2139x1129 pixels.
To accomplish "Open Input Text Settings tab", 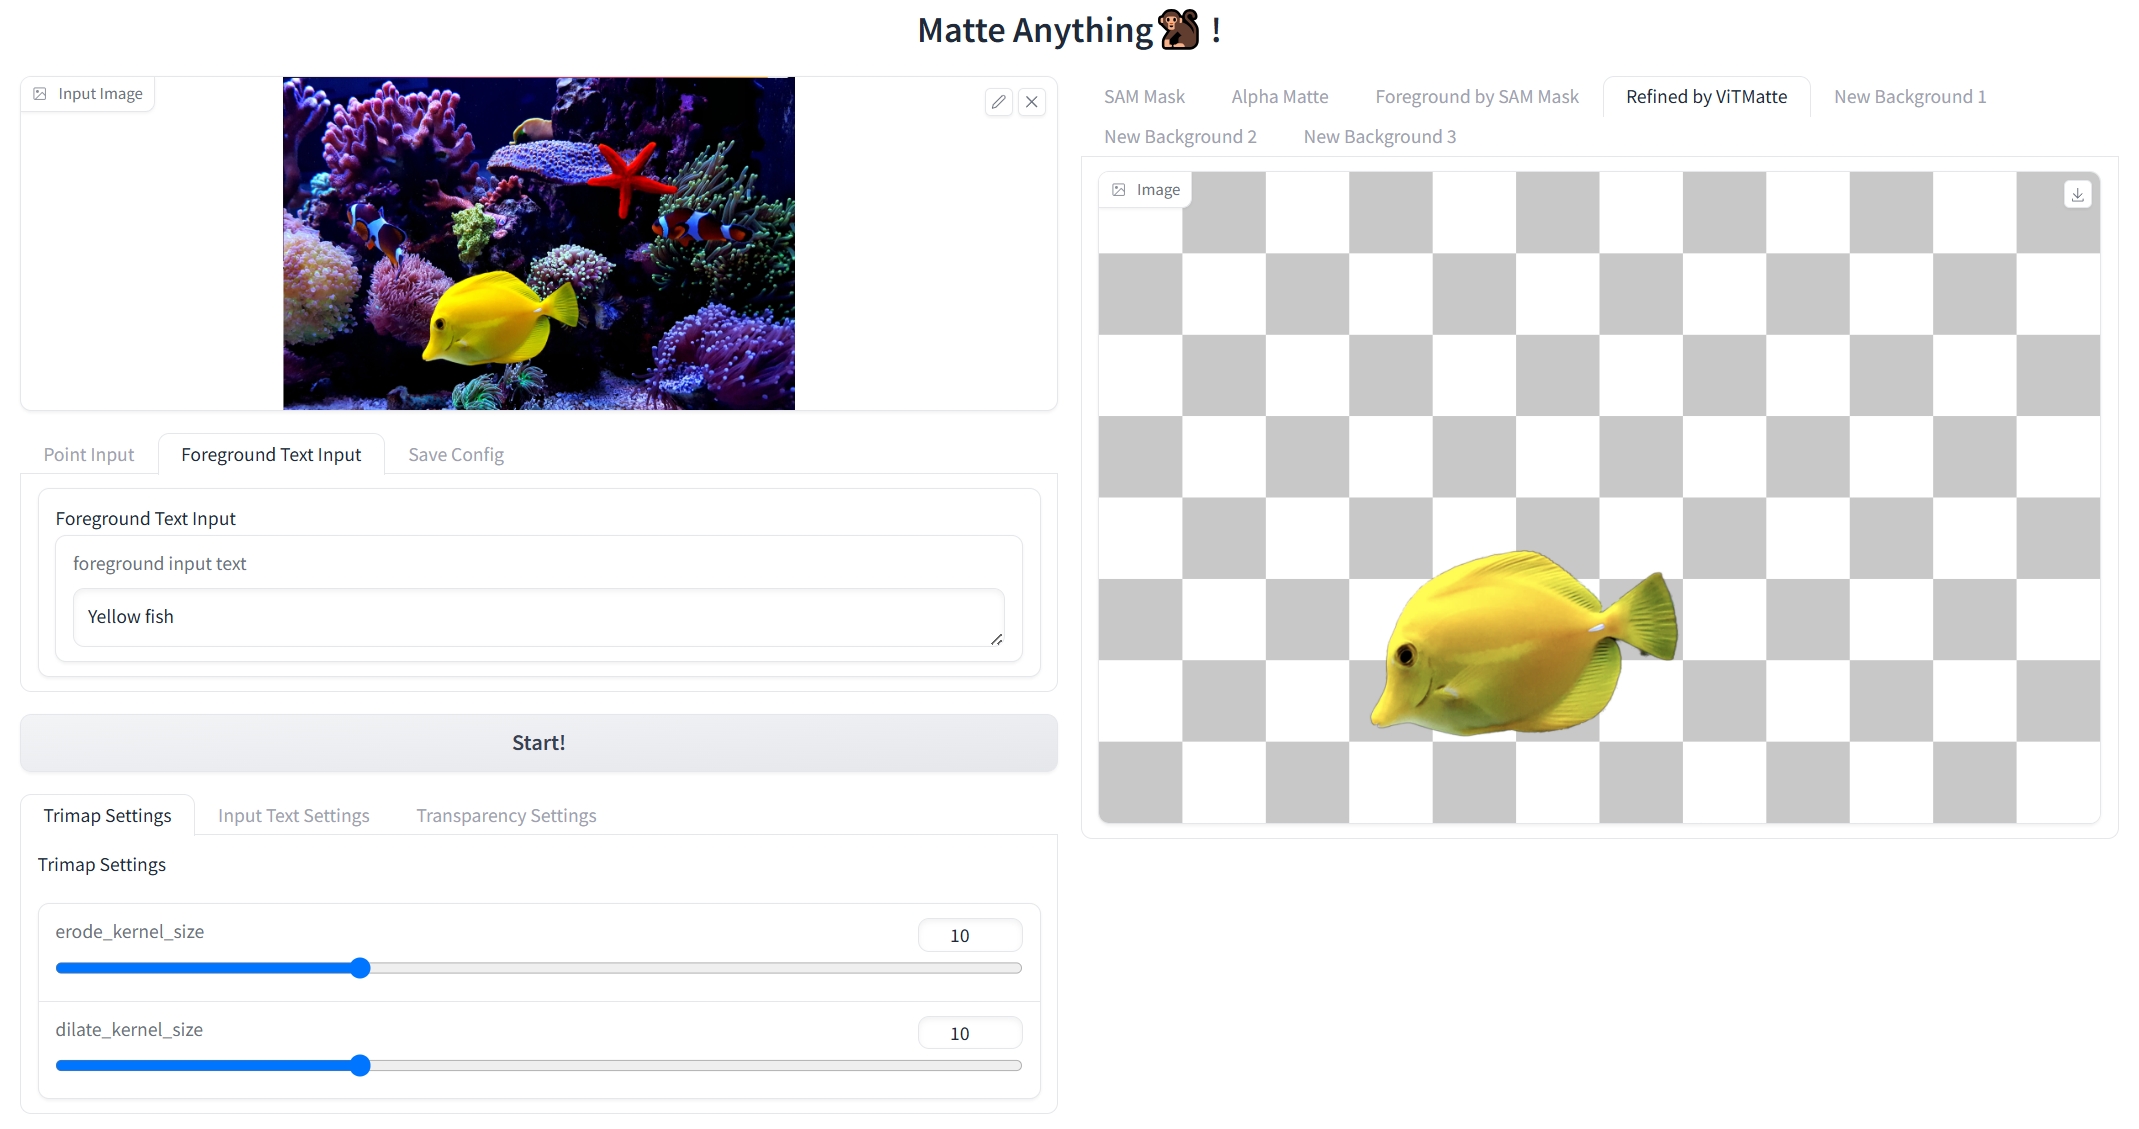I will pyautogui.click(x=293, y=816).
